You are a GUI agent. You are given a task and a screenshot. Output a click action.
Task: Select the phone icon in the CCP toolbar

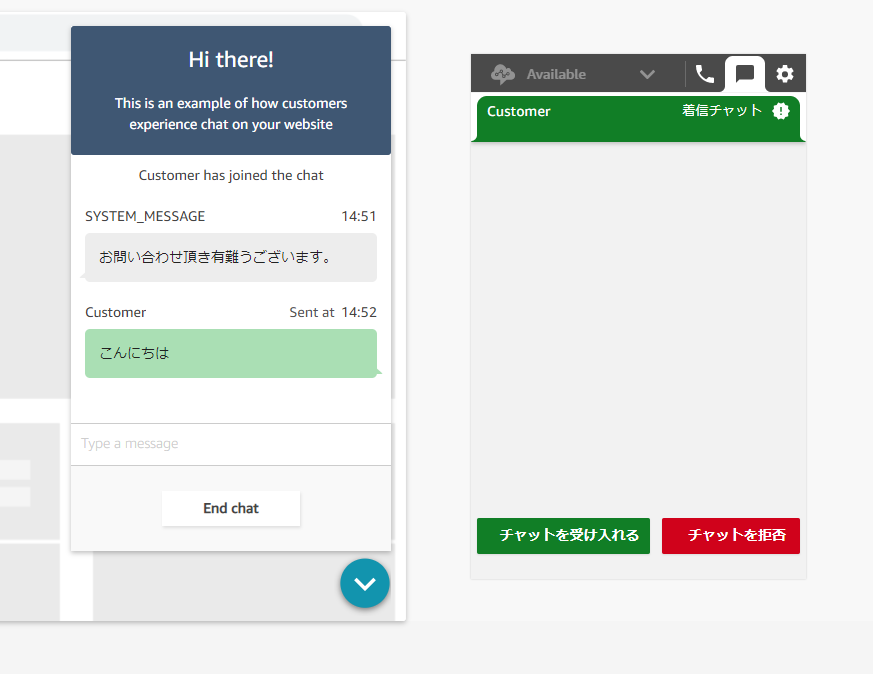[x=704, y=73]
